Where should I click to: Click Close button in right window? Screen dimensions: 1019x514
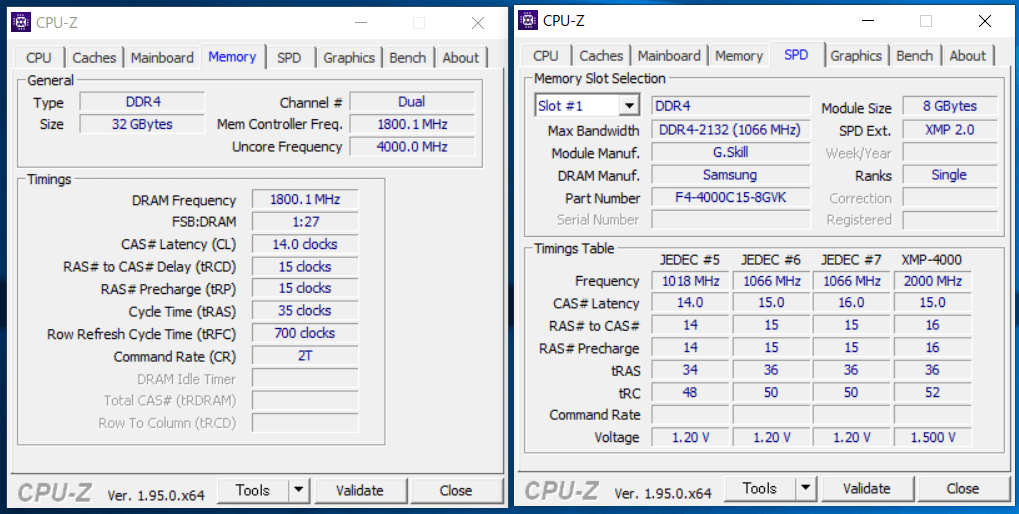(963, 489)
